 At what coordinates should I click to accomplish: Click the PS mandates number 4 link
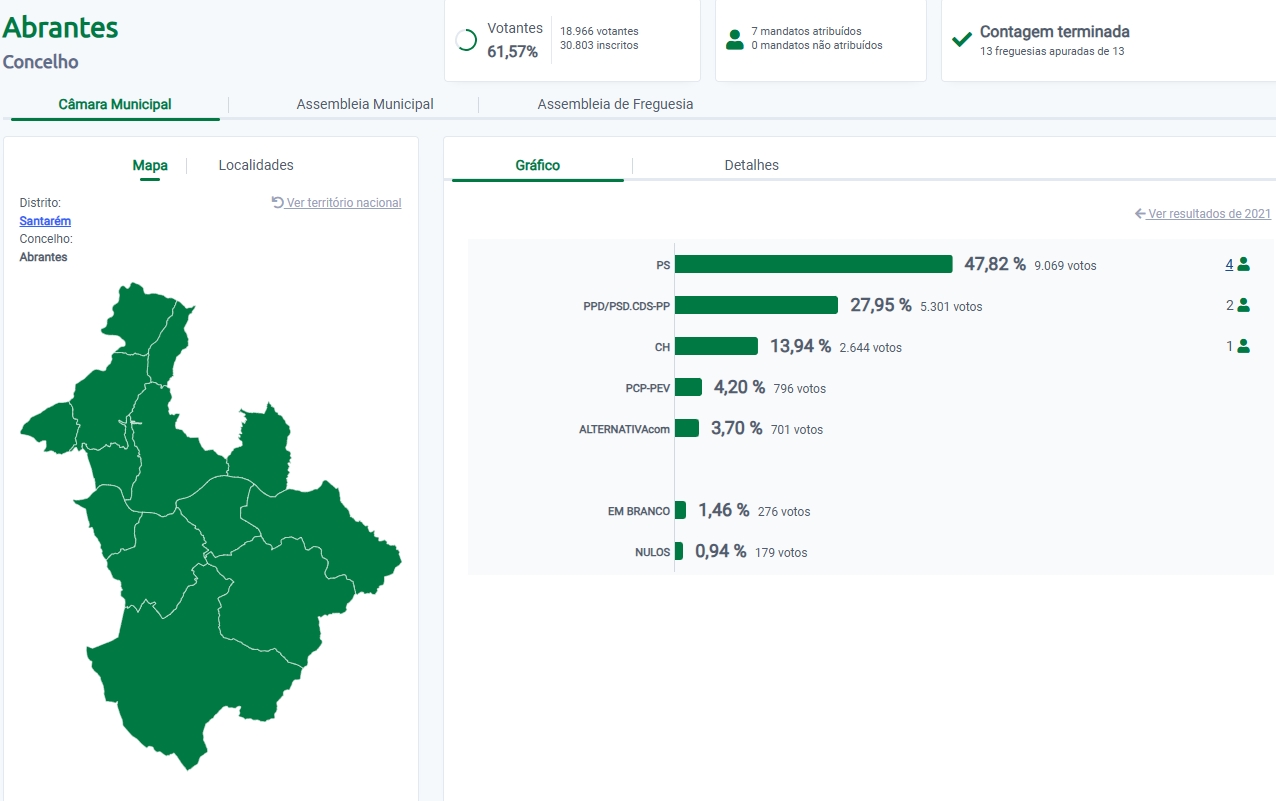1229,265
